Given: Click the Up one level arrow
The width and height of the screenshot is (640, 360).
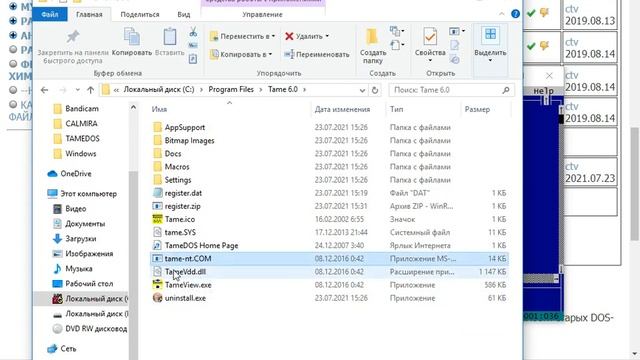Looking at the screenshot, I should click(x=90, y=90).
